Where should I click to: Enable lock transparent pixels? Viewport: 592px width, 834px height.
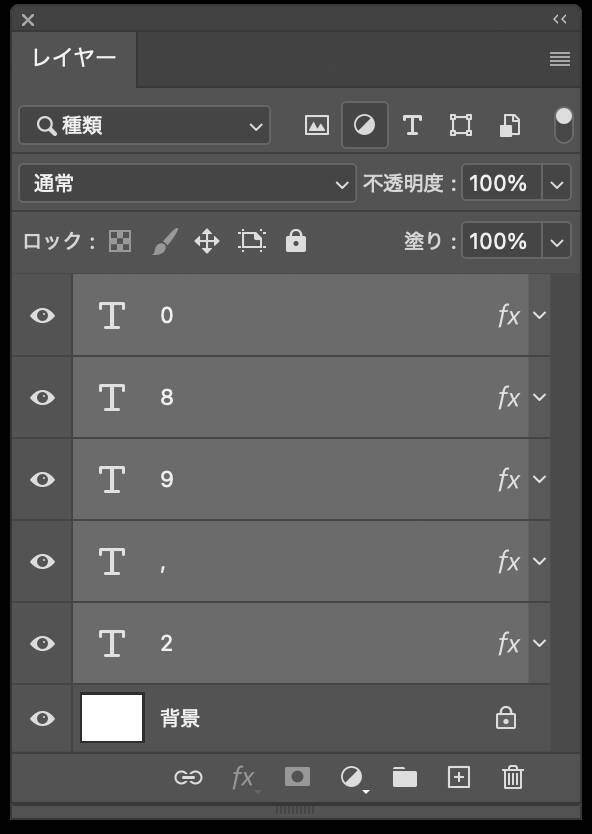click(118, 240)
